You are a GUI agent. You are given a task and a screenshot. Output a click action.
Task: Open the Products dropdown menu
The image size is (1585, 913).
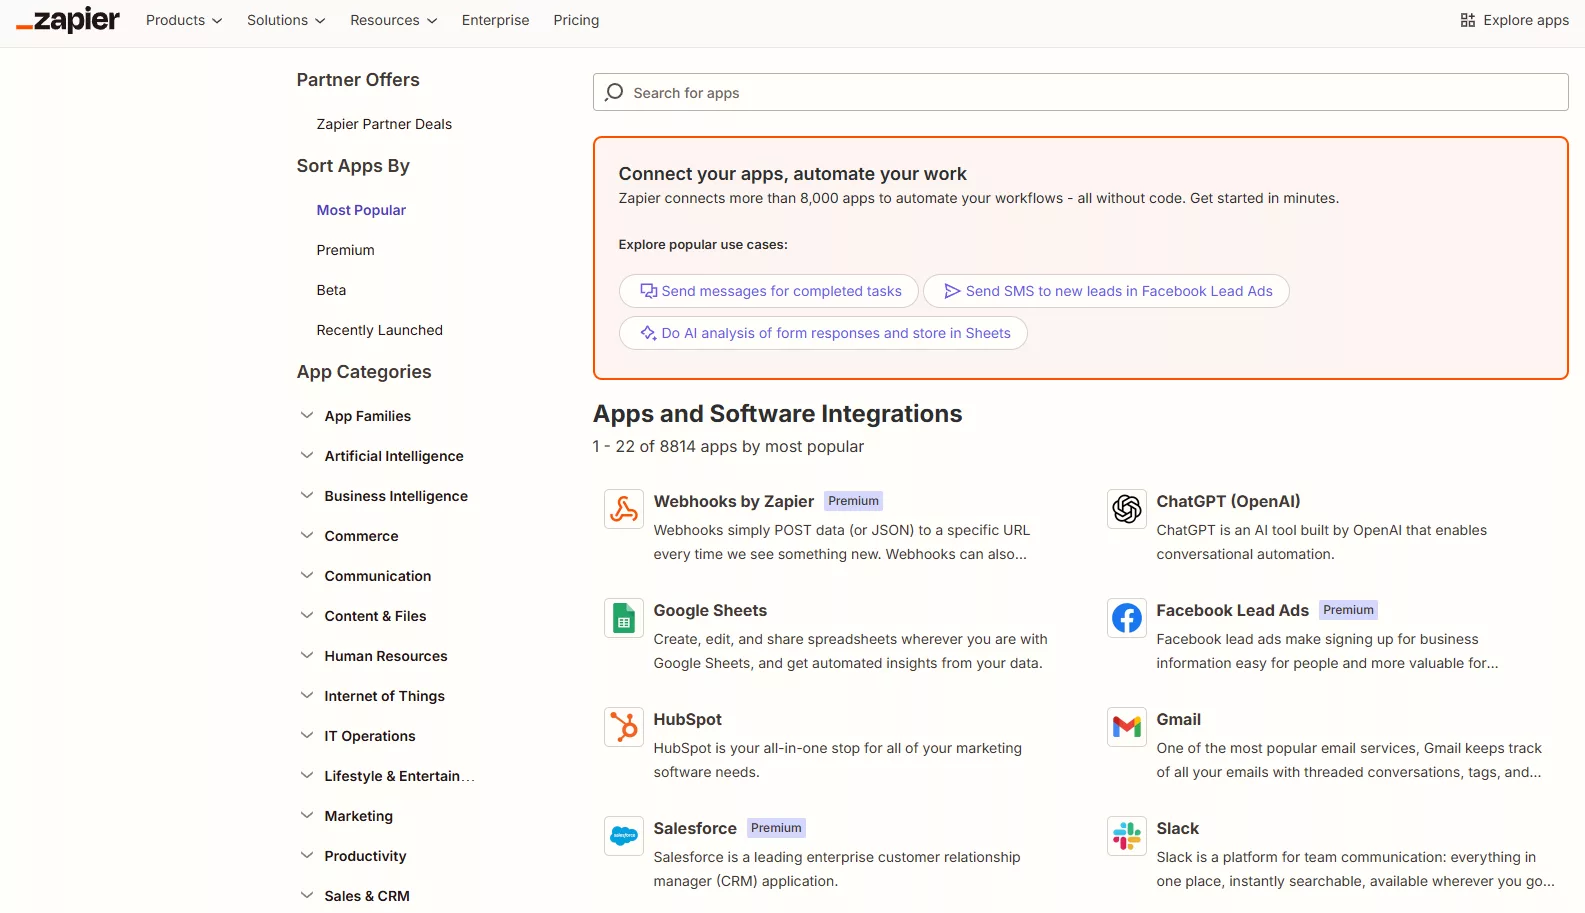(184, 20)
